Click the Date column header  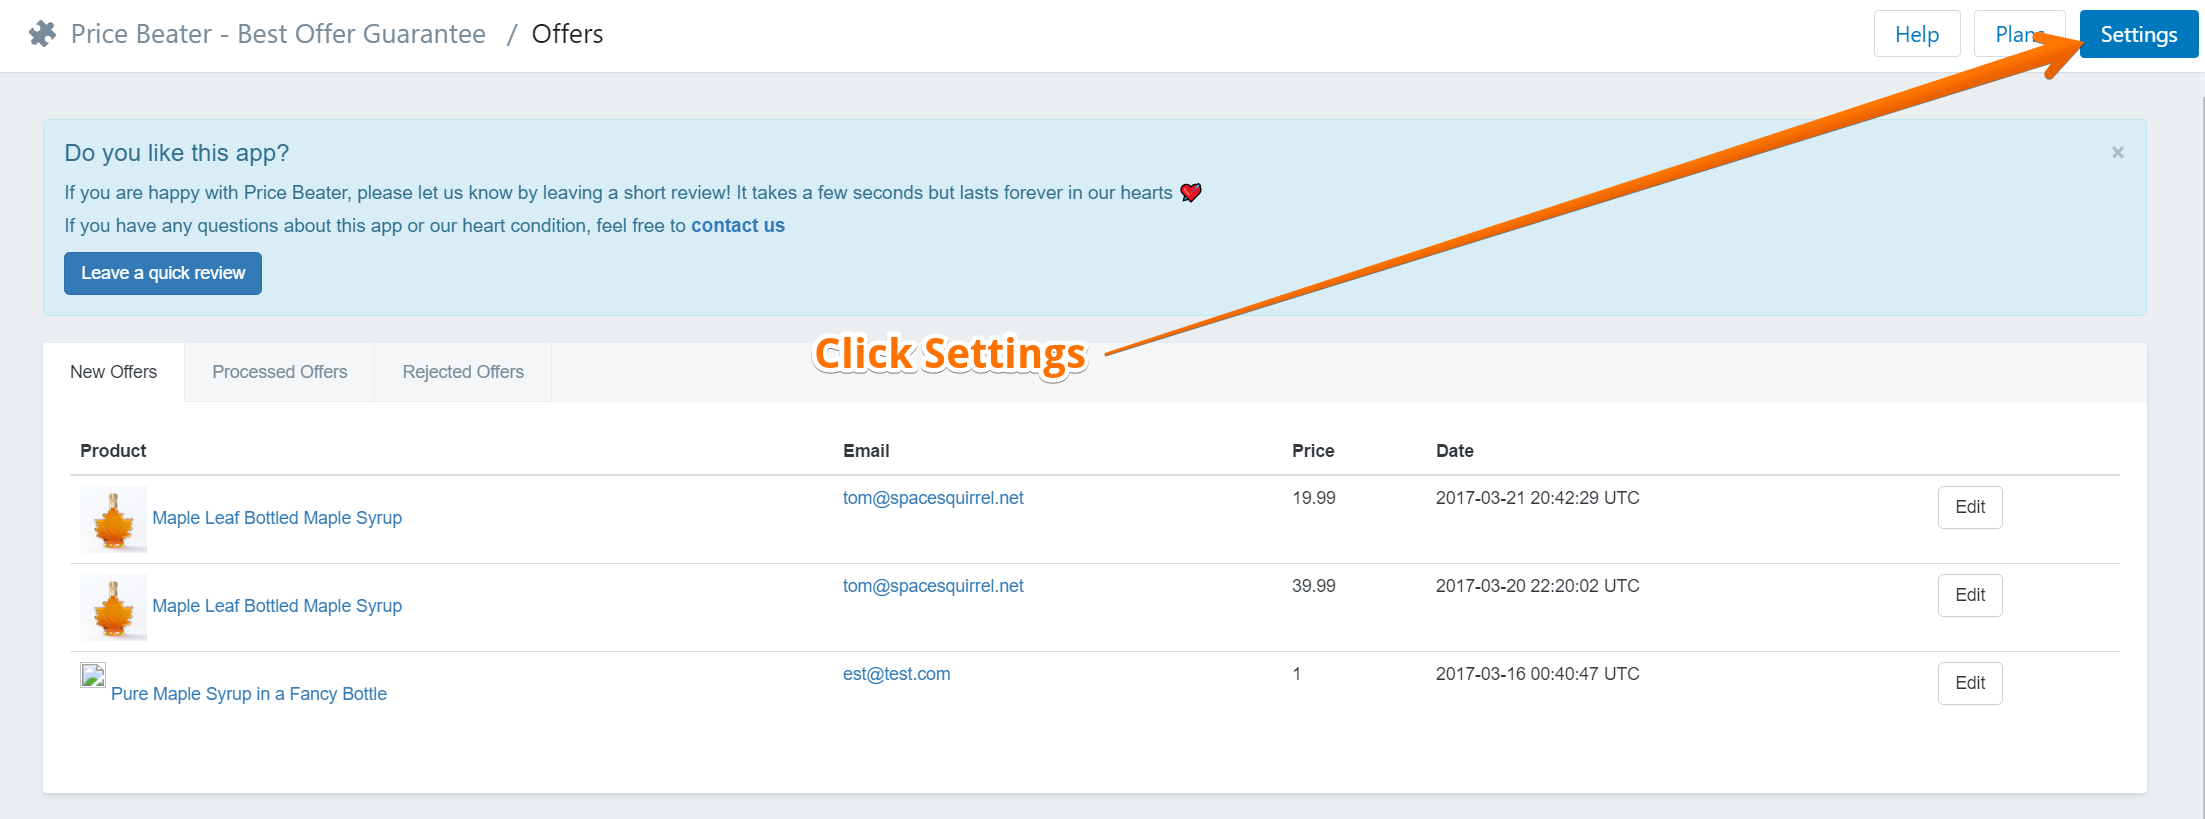pos(1455,451)
